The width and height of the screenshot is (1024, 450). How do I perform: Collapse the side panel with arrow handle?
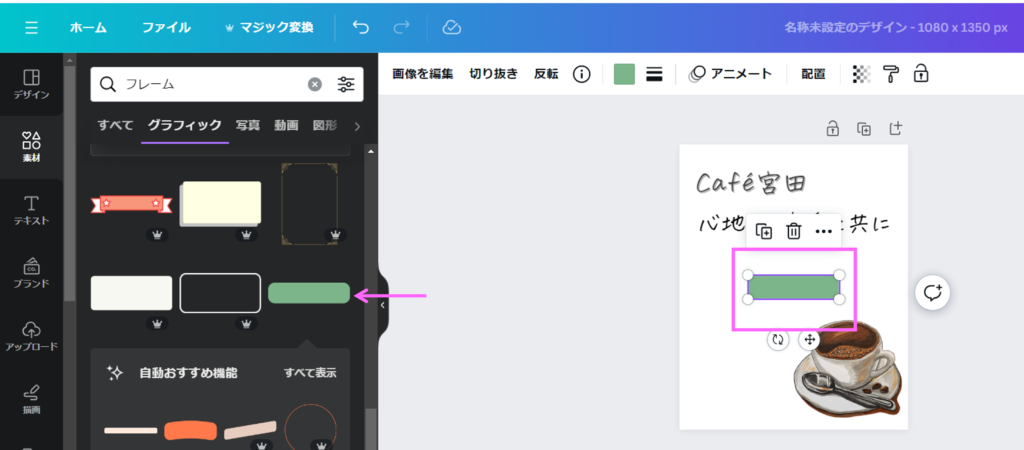381,305
